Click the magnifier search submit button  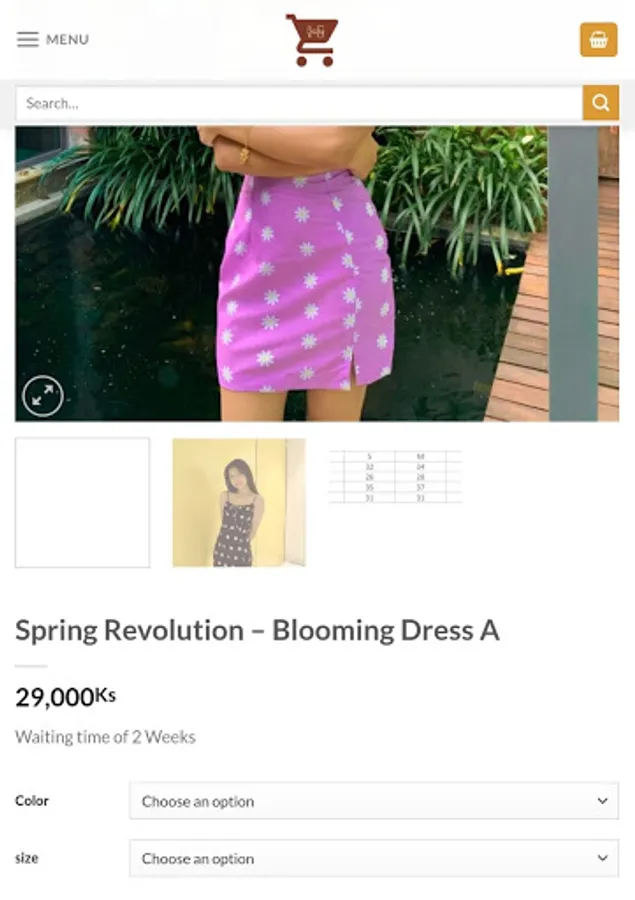point(601,103)
